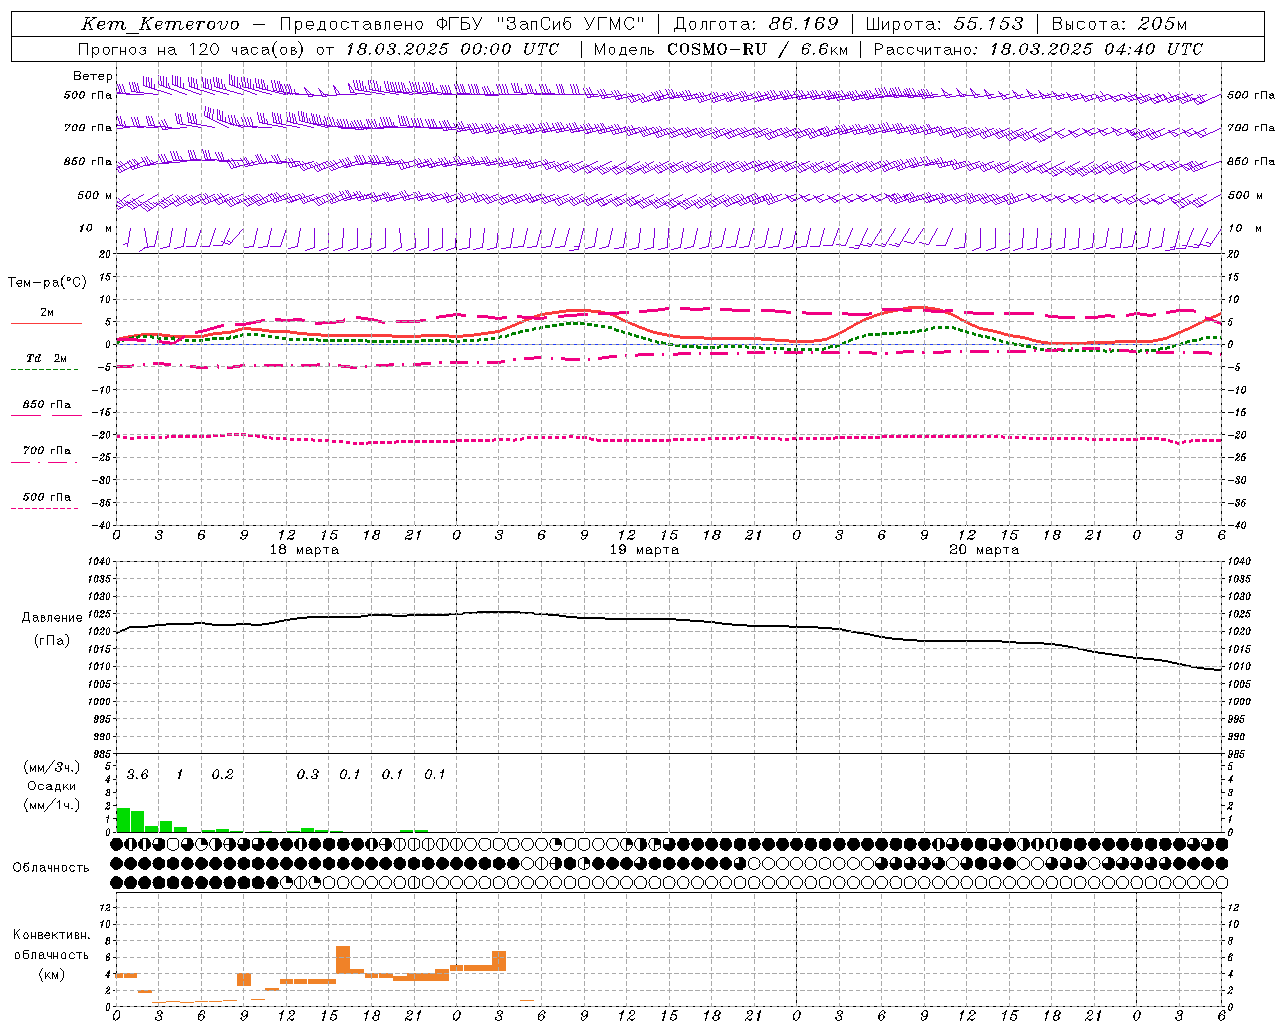Click the 'Давление' pressure panel label
The height and width of the screenshot is (1024, 1280).
(52, 618)
